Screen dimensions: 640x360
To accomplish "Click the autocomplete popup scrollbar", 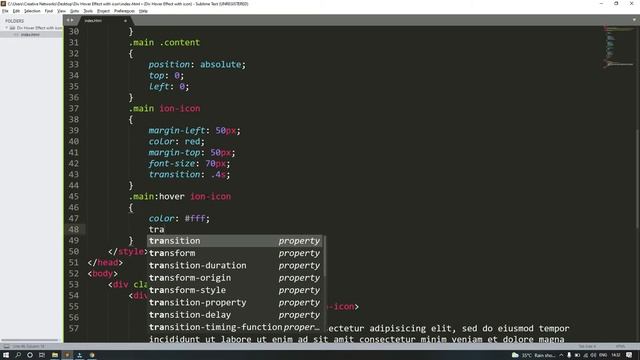I will coord(324,256).
